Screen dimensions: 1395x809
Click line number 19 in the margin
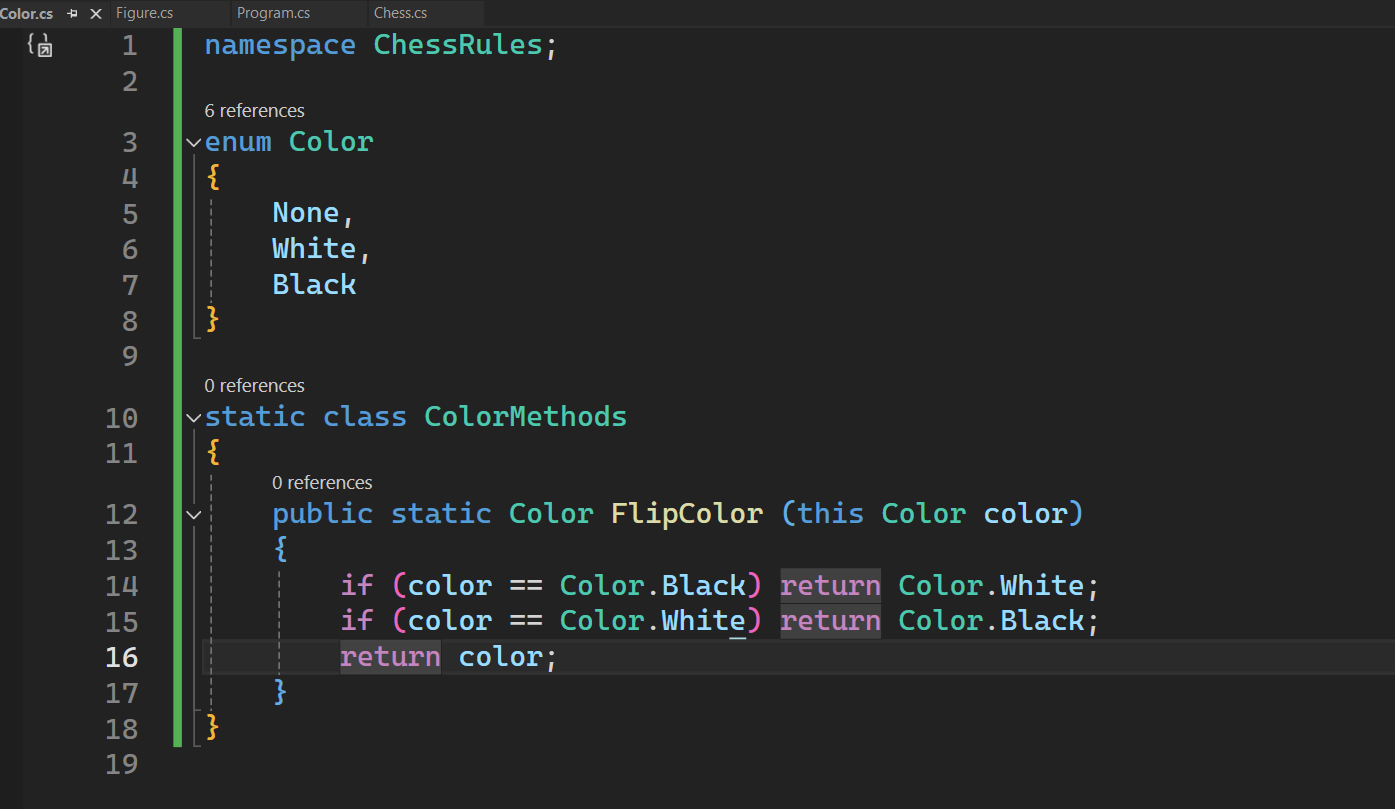coord(122,764)
